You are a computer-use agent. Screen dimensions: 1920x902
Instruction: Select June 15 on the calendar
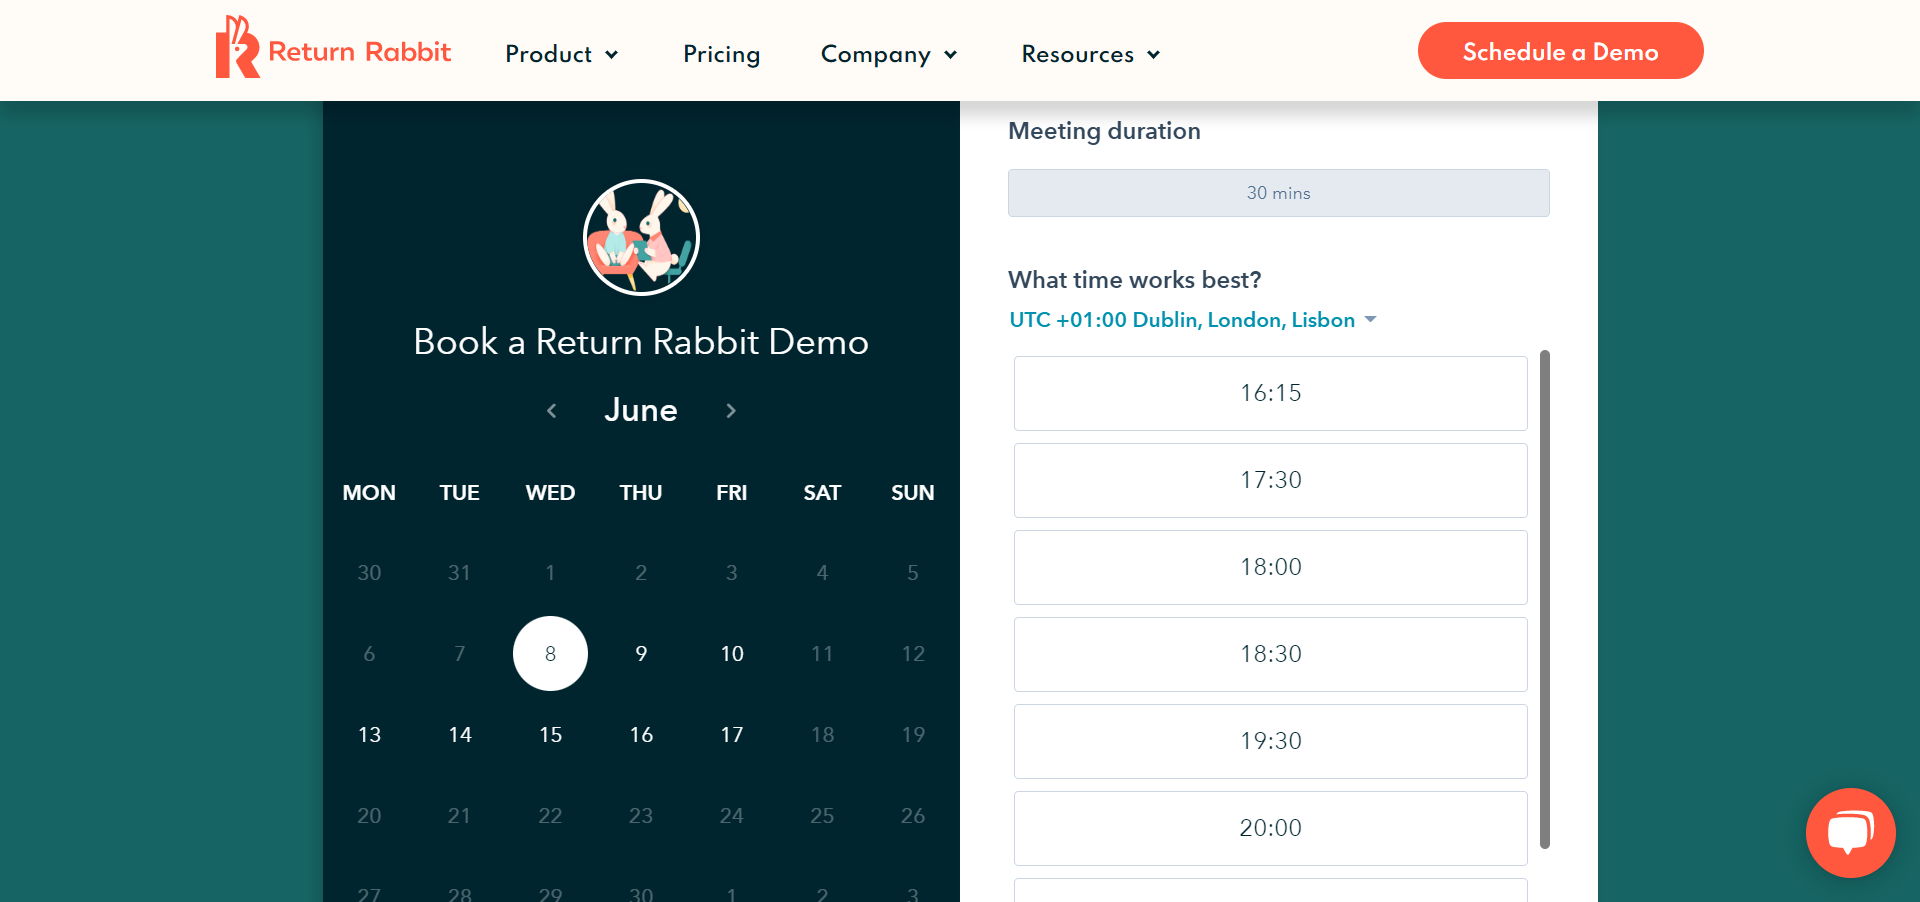pyautogui.click(x=550, y=734)
